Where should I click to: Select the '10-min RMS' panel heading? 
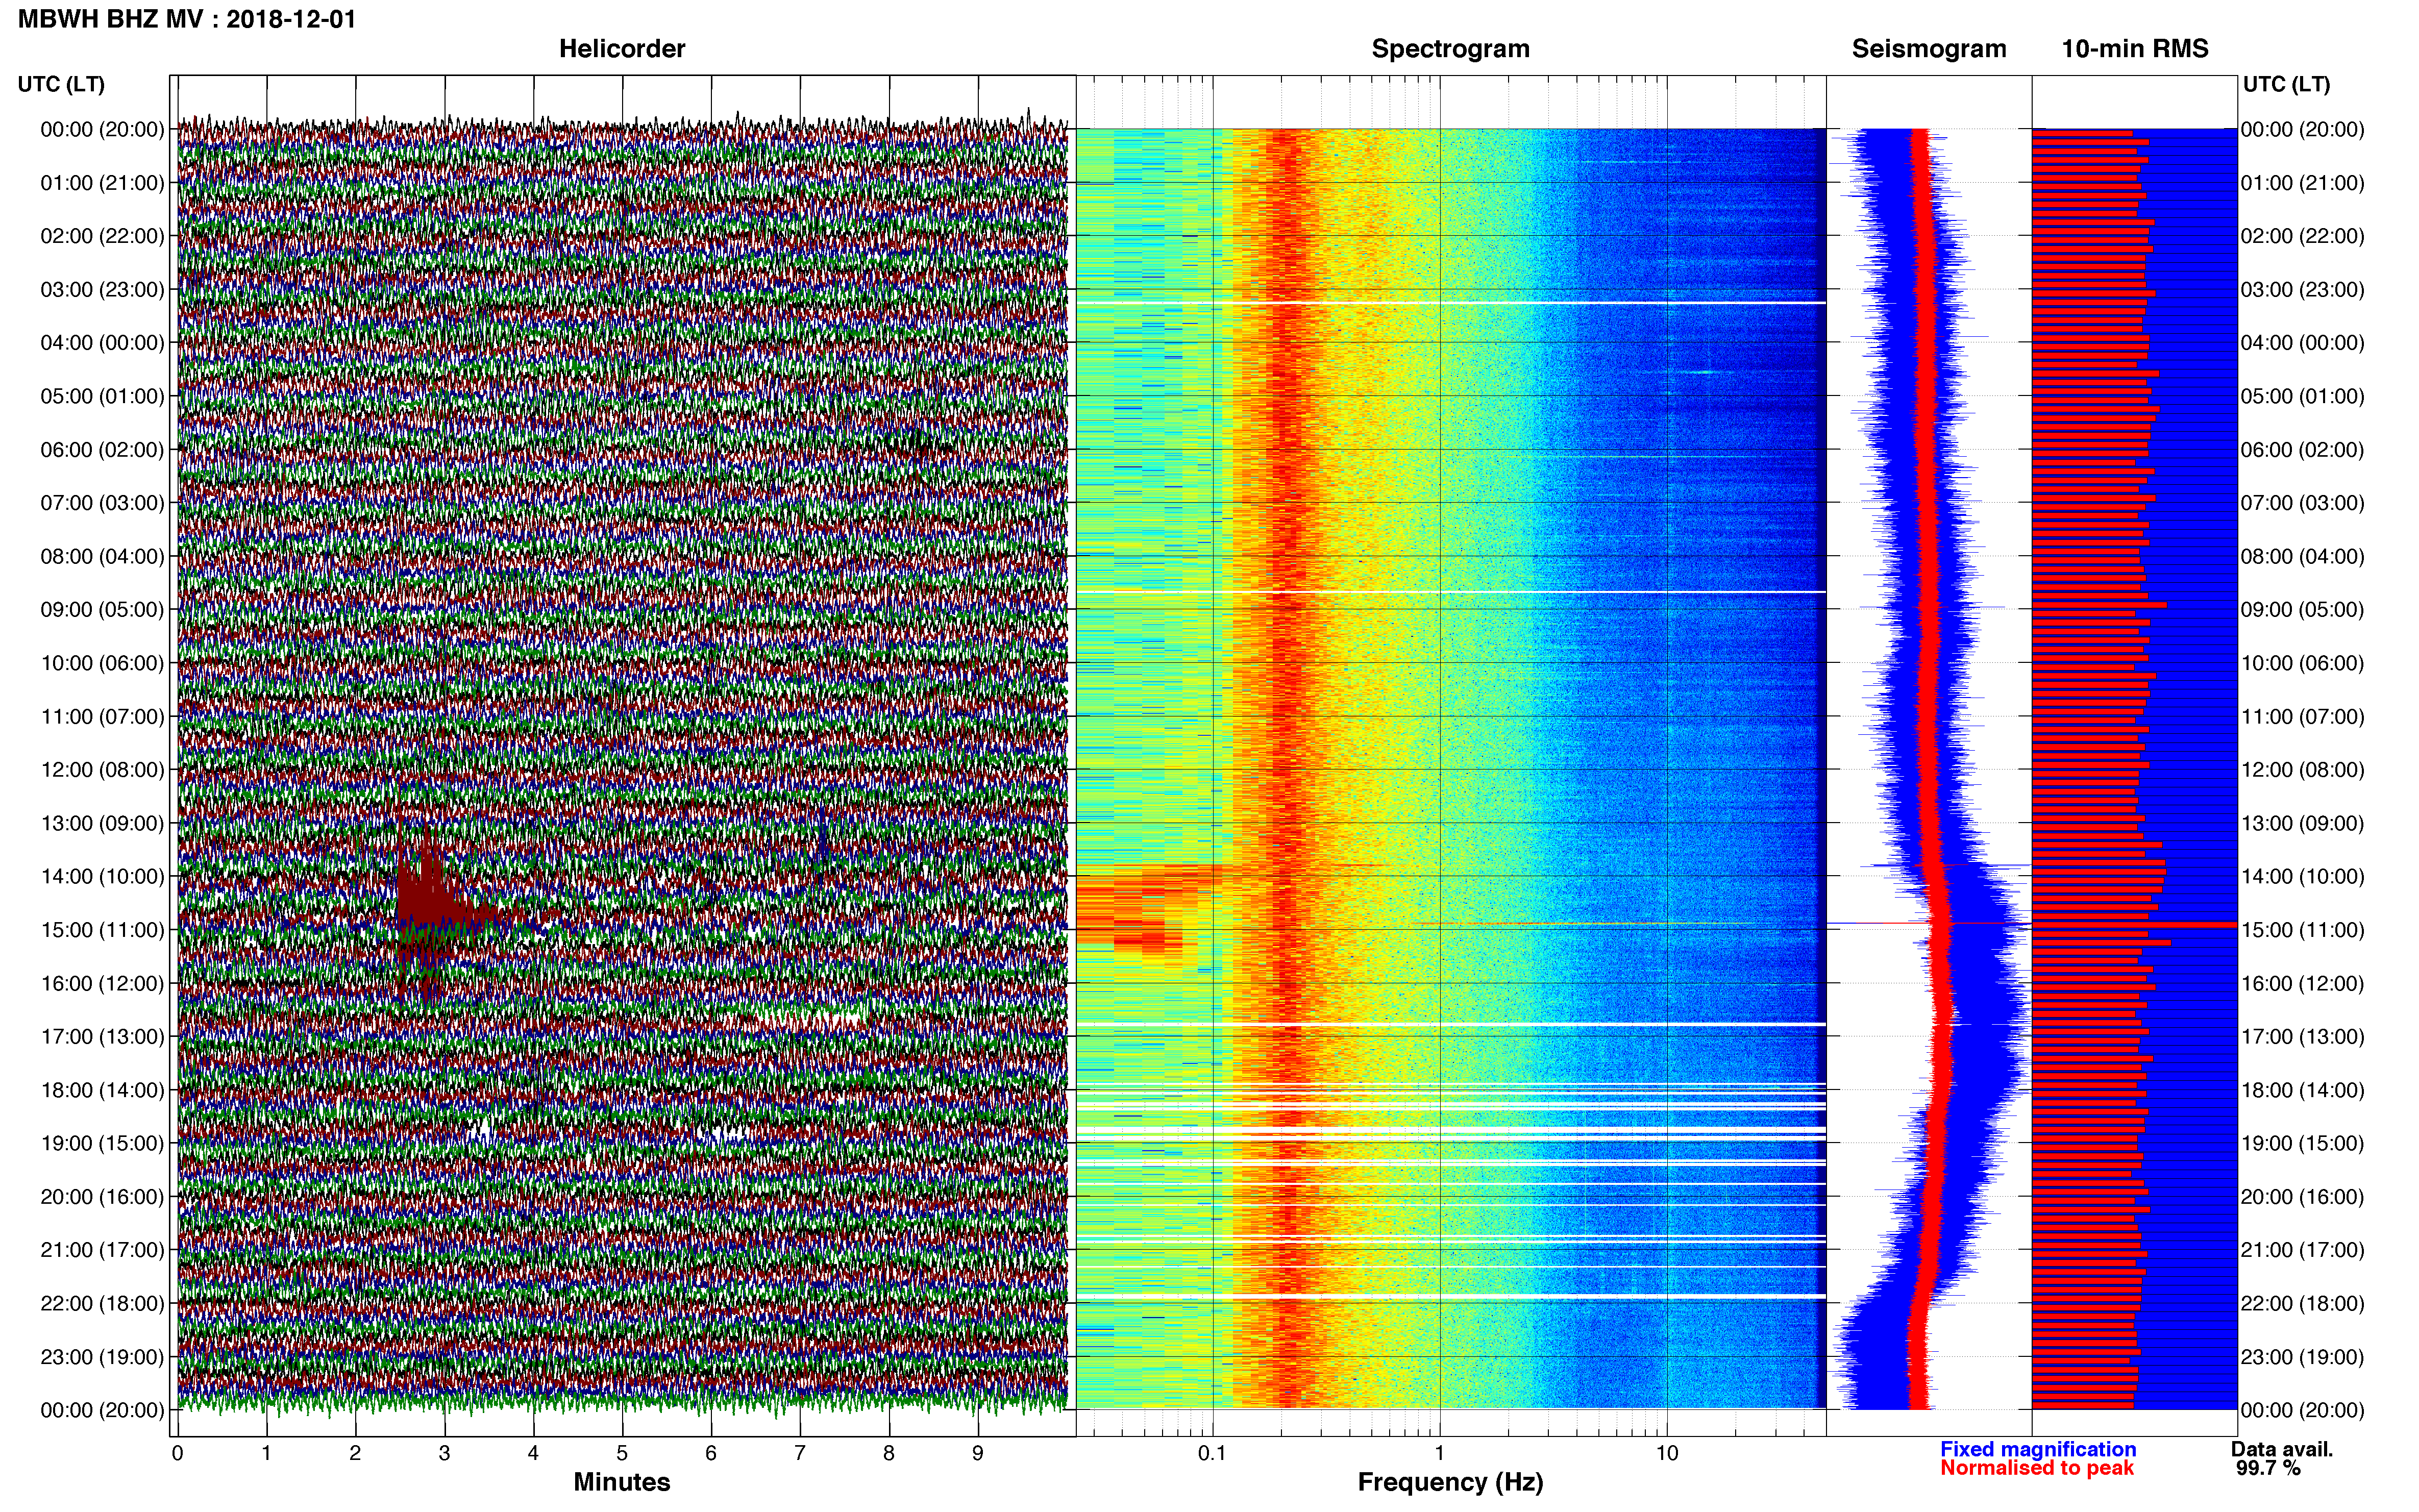click(x=2135, y=49)
